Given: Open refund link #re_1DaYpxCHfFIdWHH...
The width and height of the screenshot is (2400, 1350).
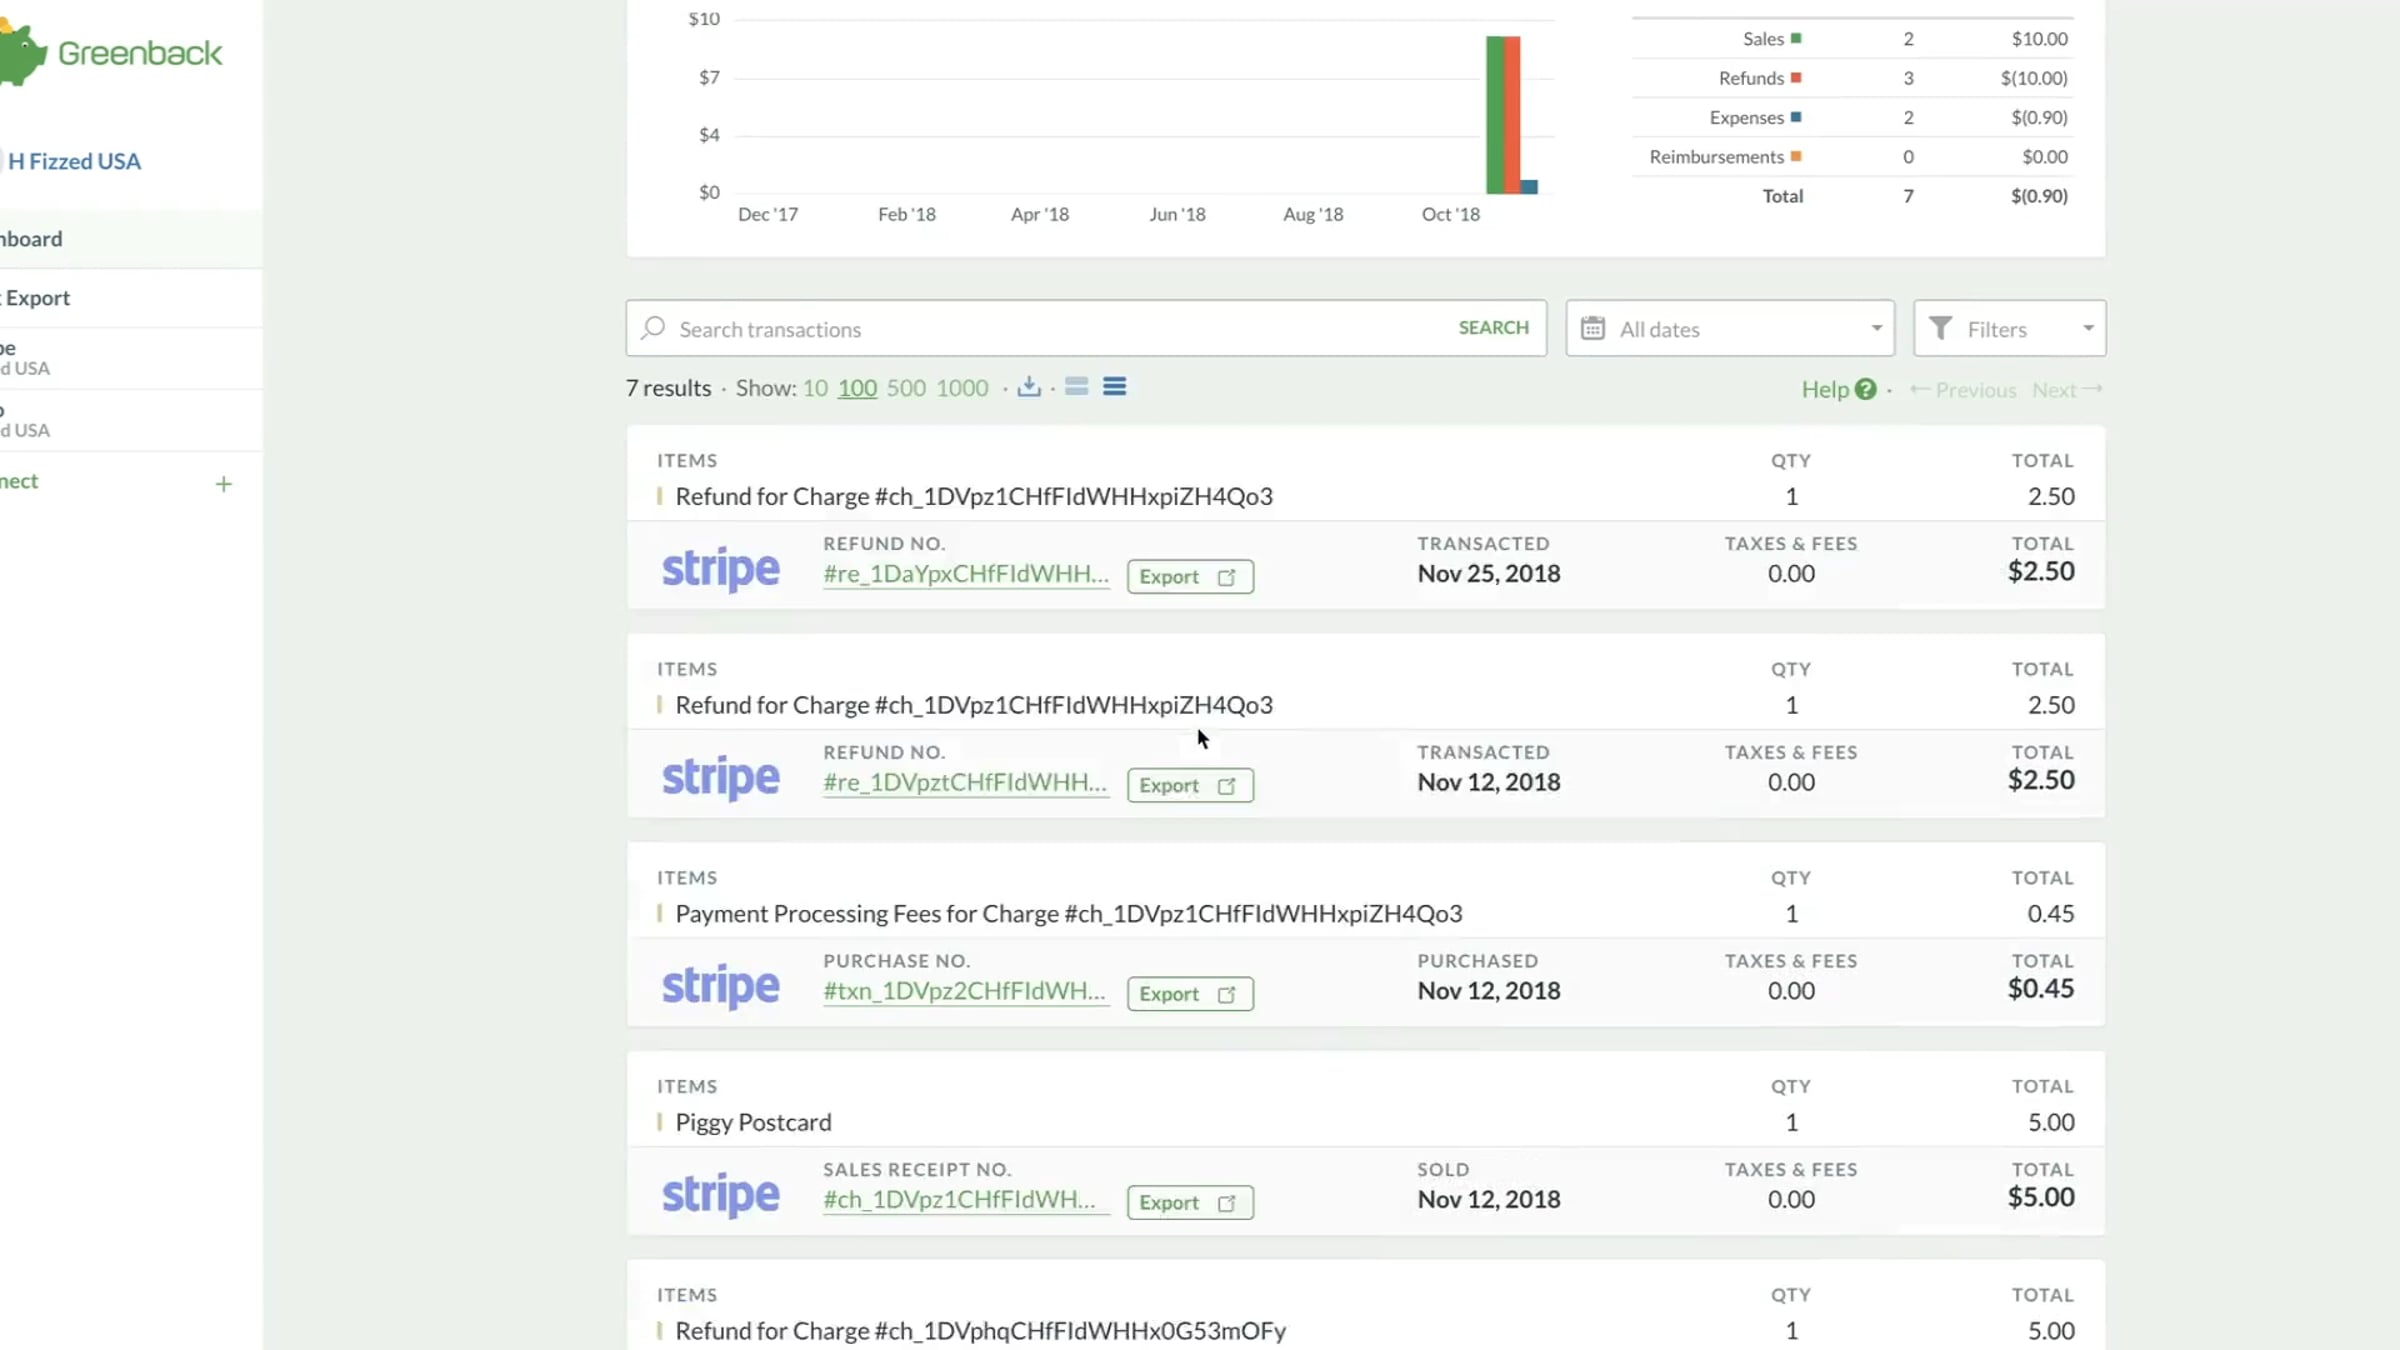Looking at the screenshot, I should 966,574.
